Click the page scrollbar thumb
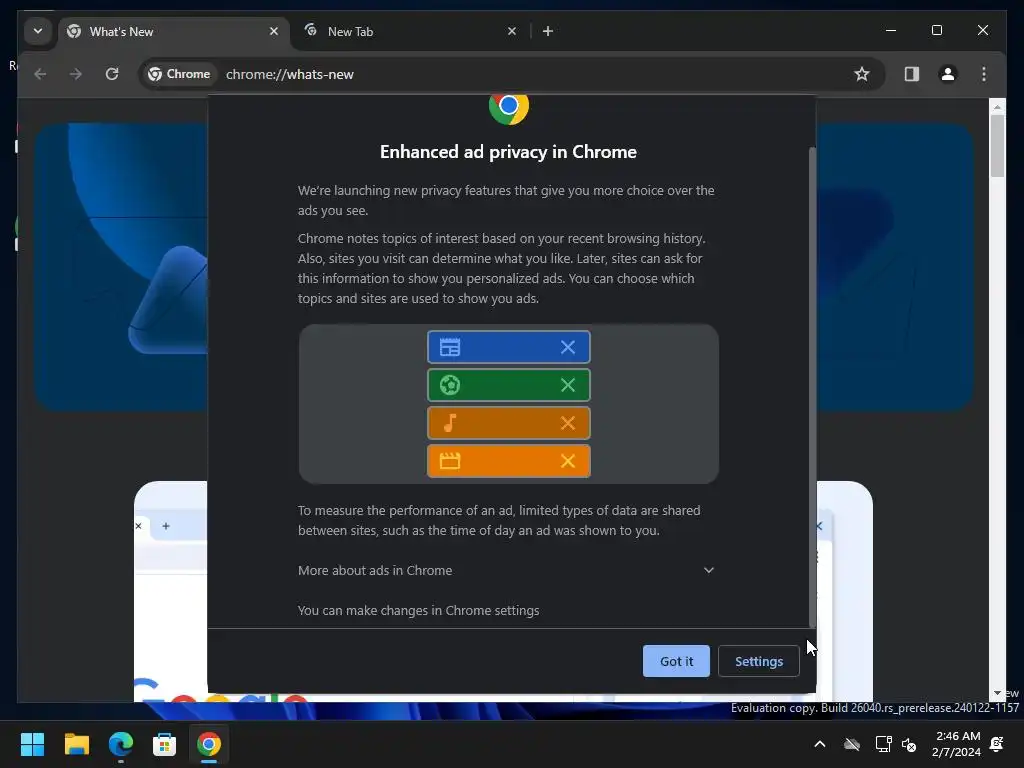 coord(997,146)
